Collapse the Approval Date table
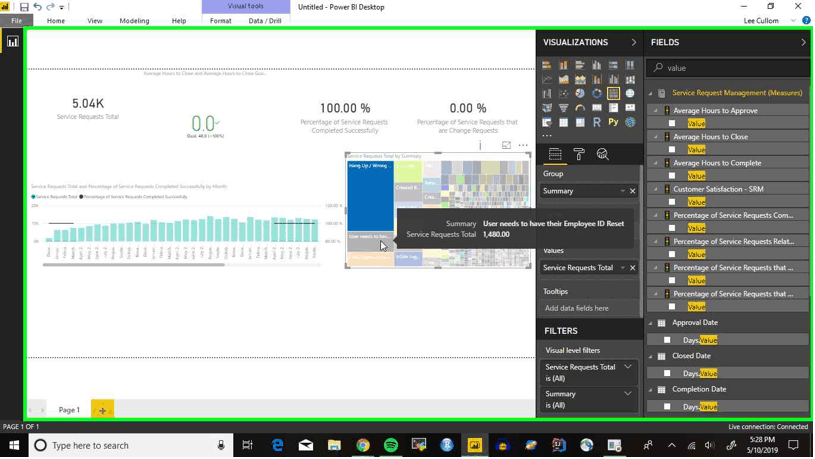The image size is (815, 459). [x=650, y=323]
